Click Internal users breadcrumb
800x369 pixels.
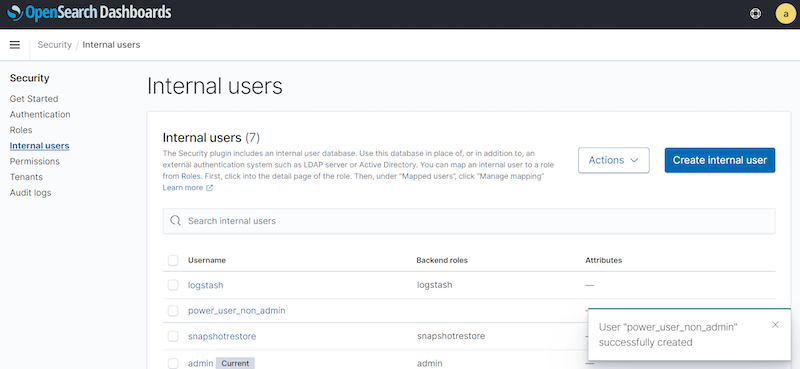click(x=111, y=45)
